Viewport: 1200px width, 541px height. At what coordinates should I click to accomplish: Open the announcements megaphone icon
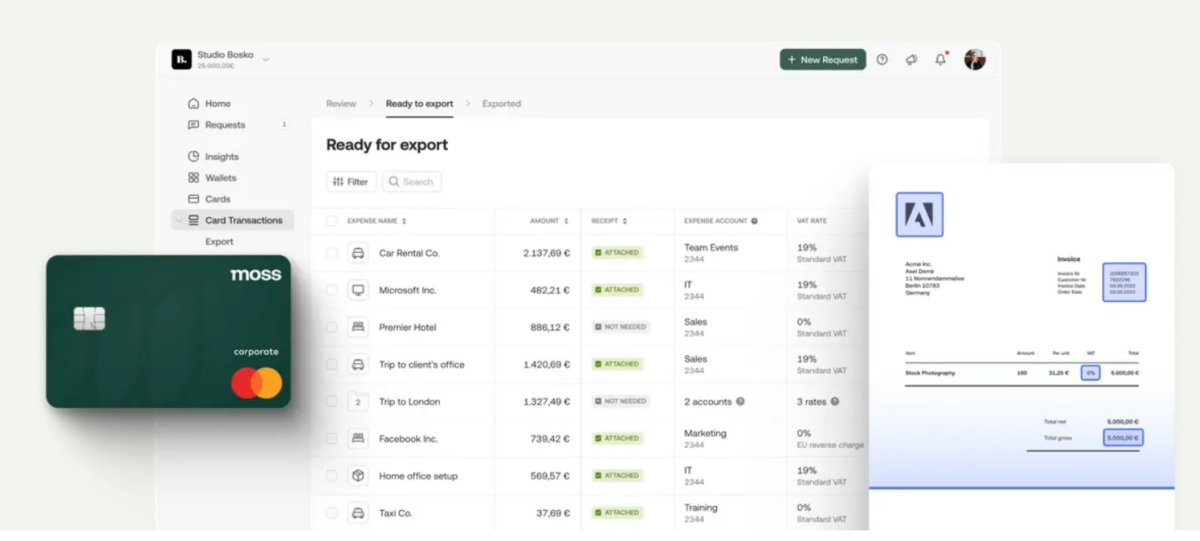[x=911, y=60]
